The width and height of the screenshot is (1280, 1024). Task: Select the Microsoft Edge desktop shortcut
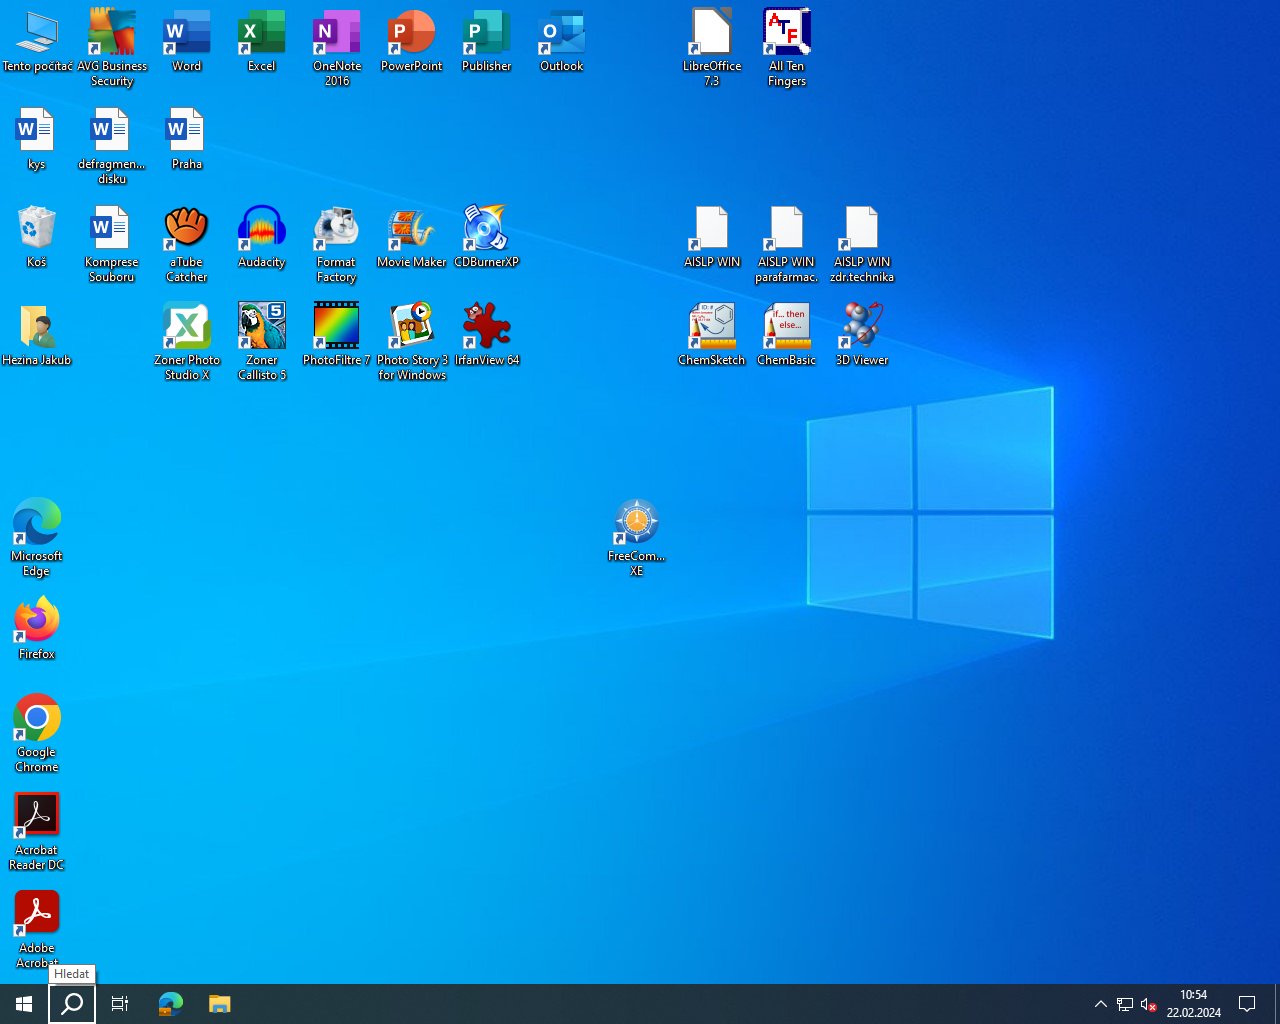pyautogui.click(x=37, y=538)
